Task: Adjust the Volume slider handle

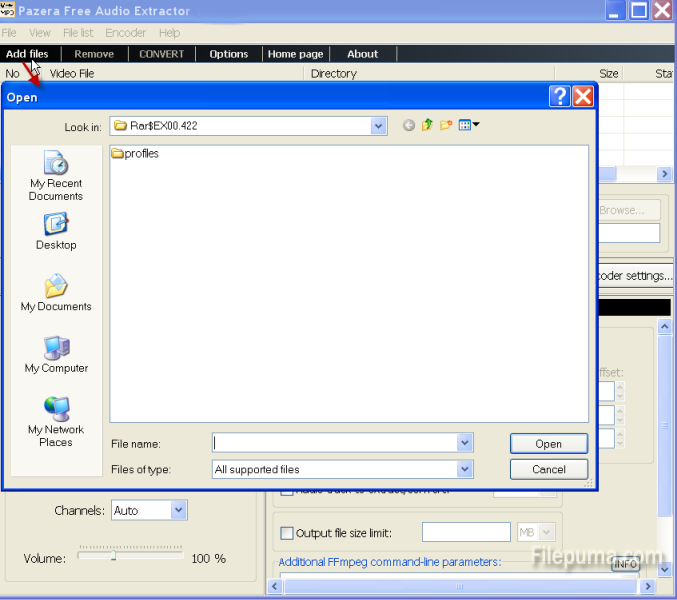Action: (x=114, y=557)
